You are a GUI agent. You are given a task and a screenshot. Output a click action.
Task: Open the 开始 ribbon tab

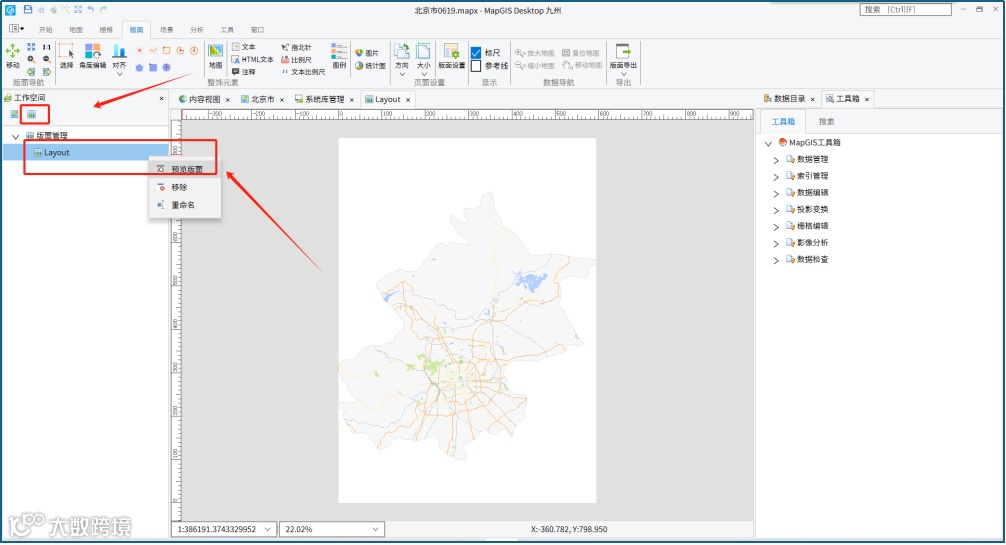[x=46, y=30]
